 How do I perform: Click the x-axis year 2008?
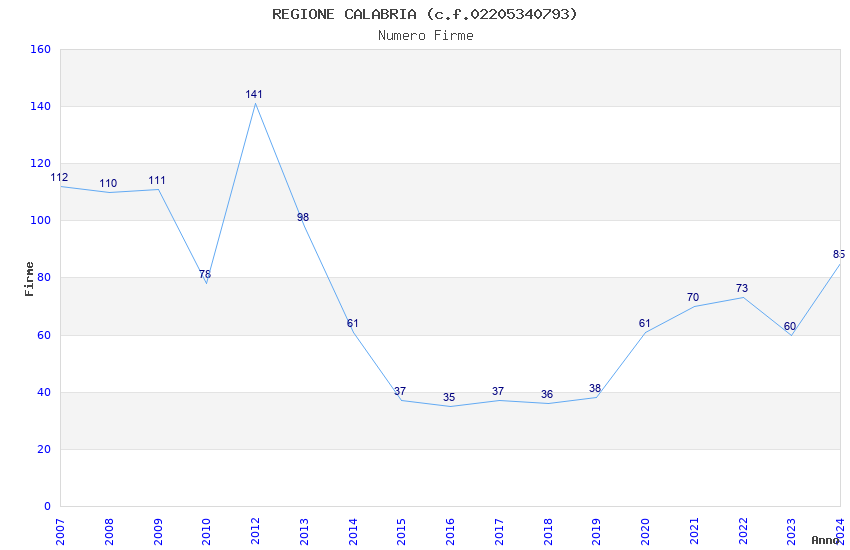pyautogui.click(x=109, y=532)
